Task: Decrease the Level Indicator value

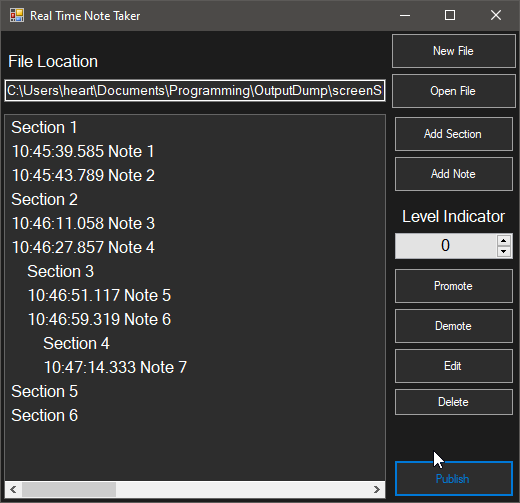Action: point(504,251)
